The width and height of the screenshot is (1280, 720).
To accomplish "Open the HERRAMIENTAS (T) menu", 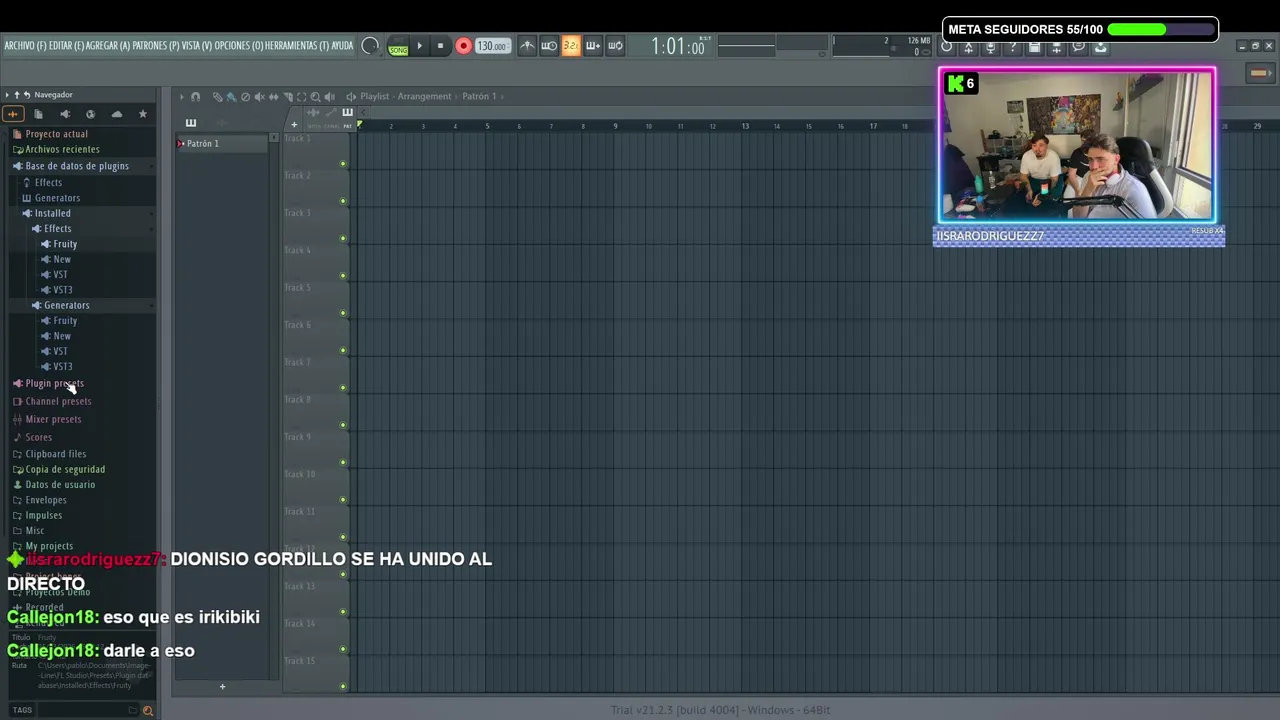I will [297, 46].
